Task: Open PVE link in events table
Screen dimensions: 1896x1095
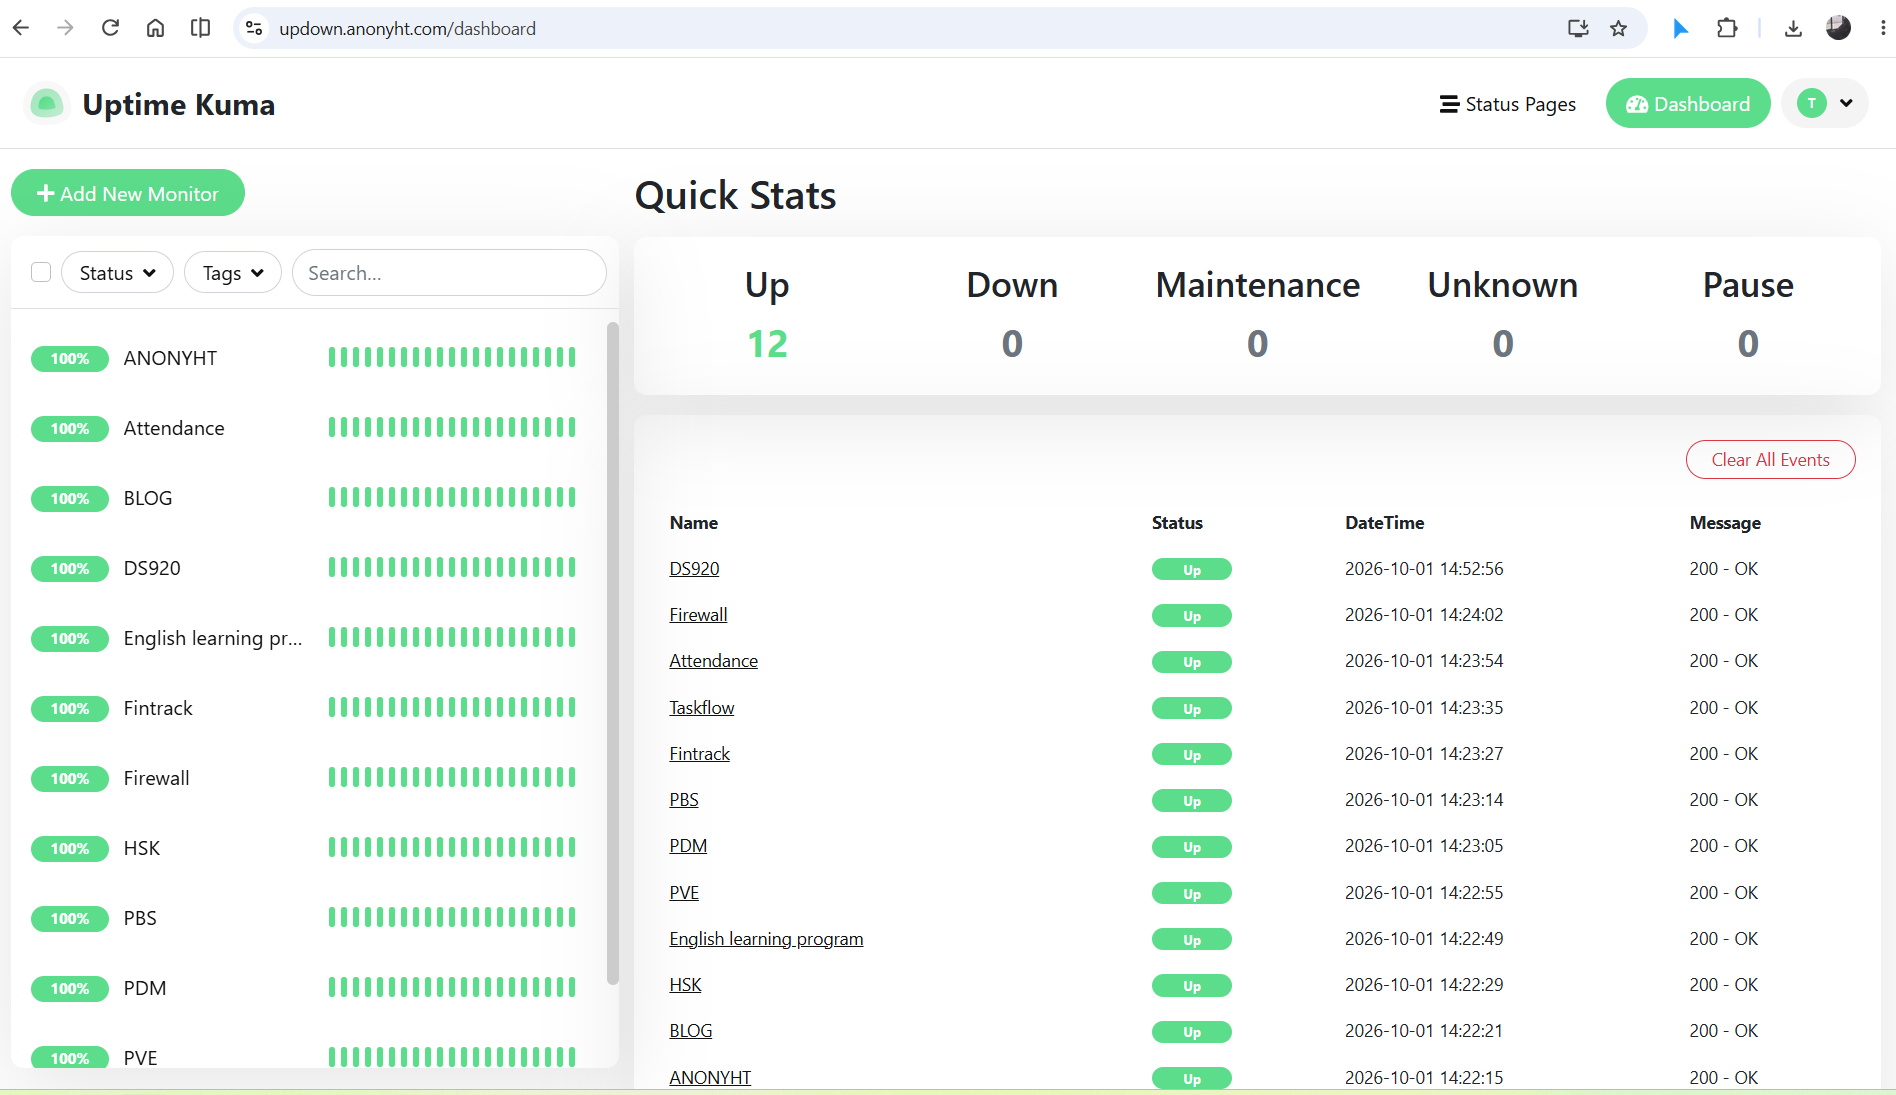Action: coord(684,892)
